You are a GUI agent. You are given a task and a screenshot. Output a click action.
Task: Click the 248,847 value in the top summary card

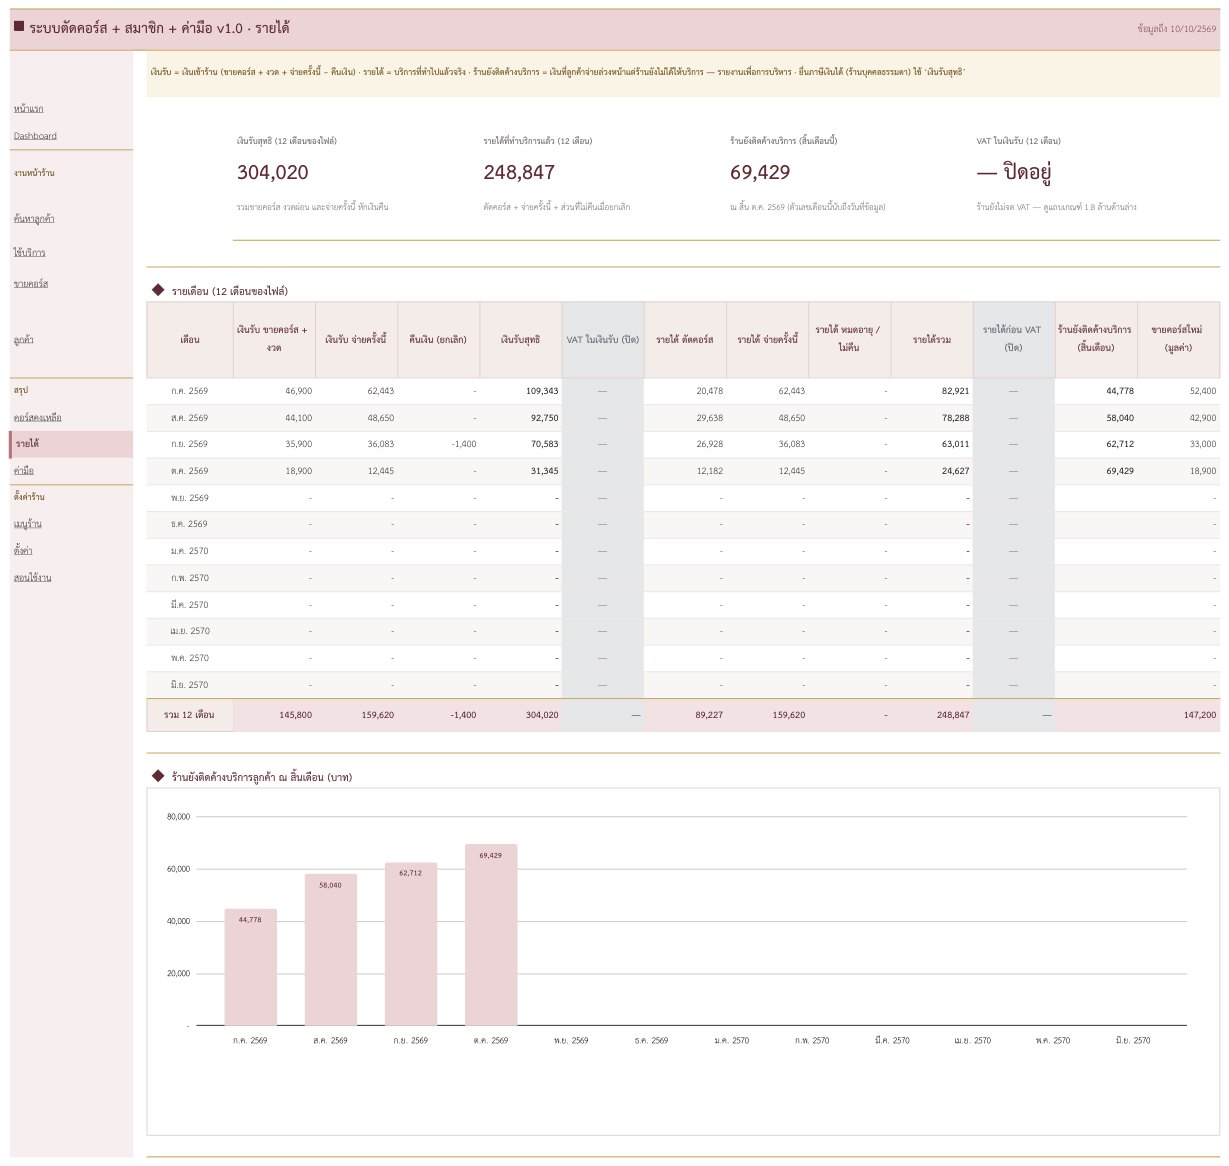point(519,172)
